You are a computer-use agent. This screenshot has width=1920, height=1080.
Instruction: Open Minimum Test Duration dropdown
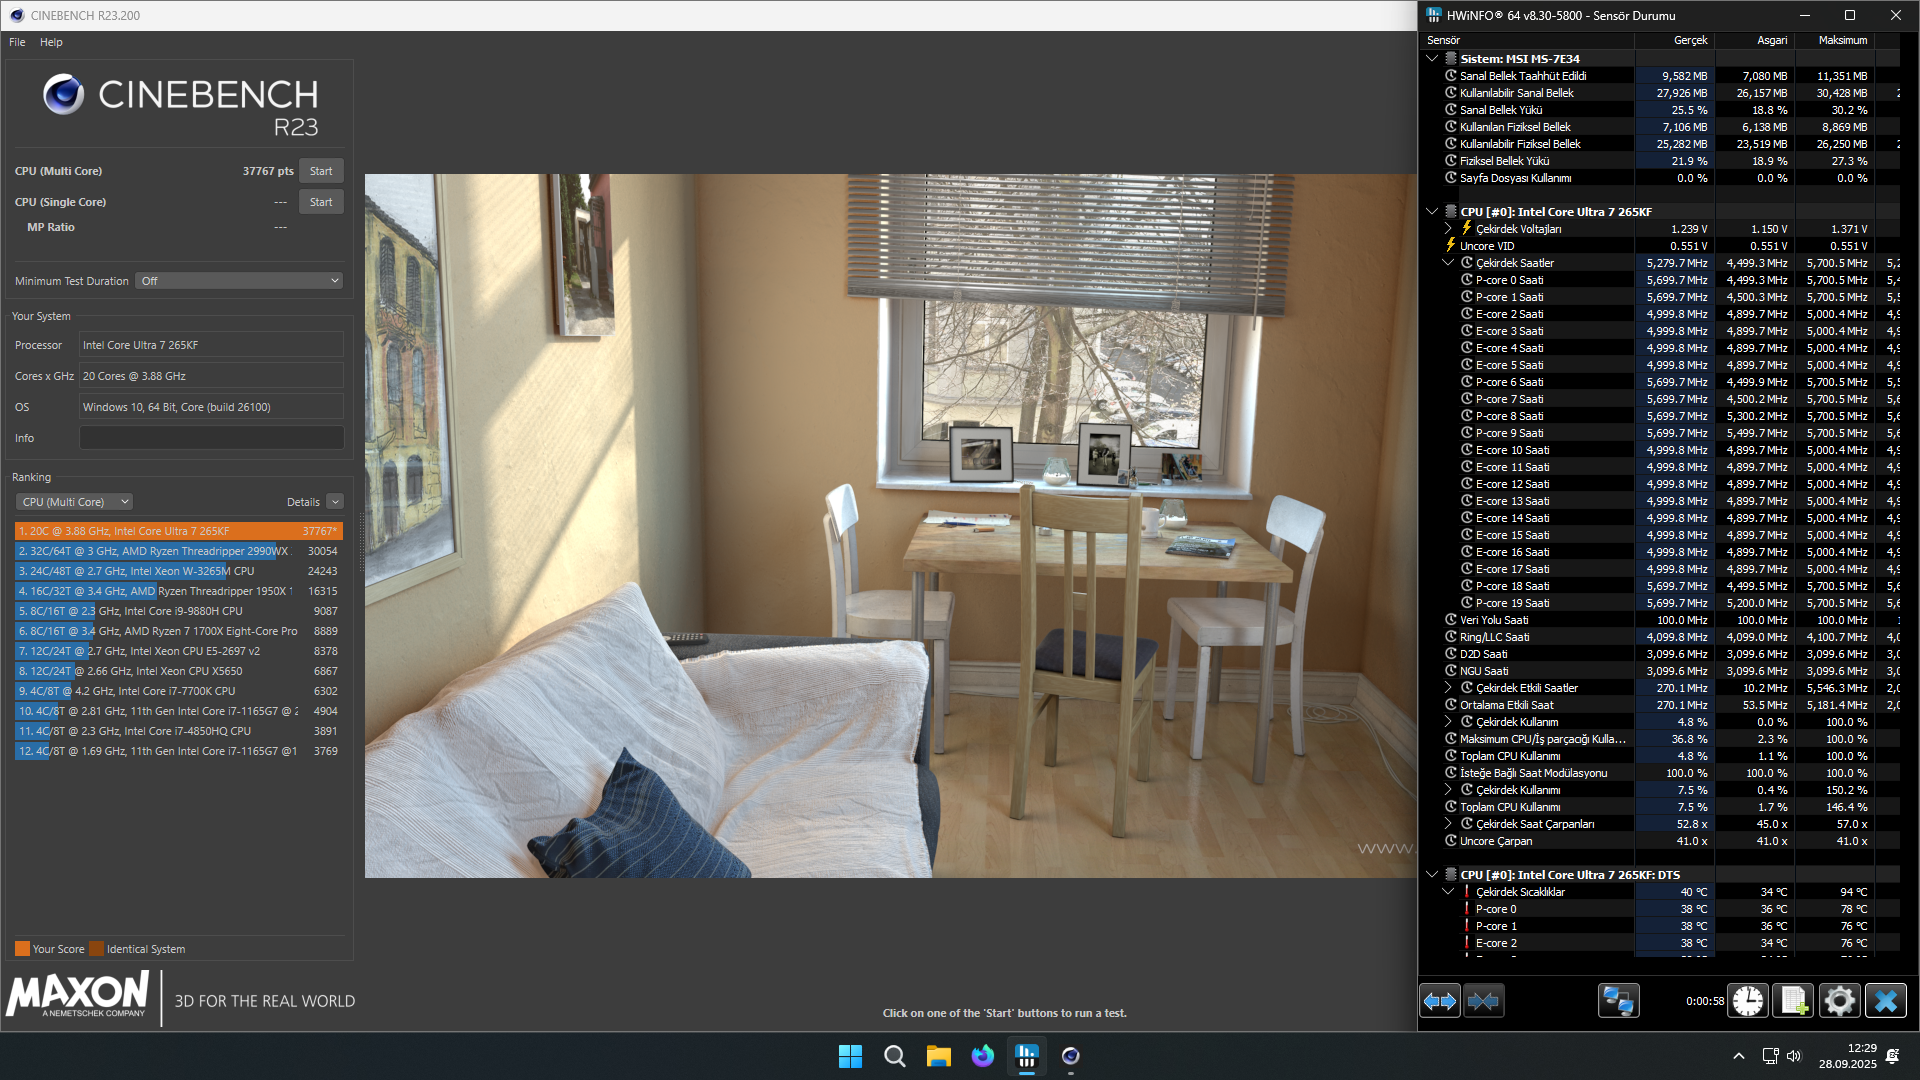(x=239, y=281)
